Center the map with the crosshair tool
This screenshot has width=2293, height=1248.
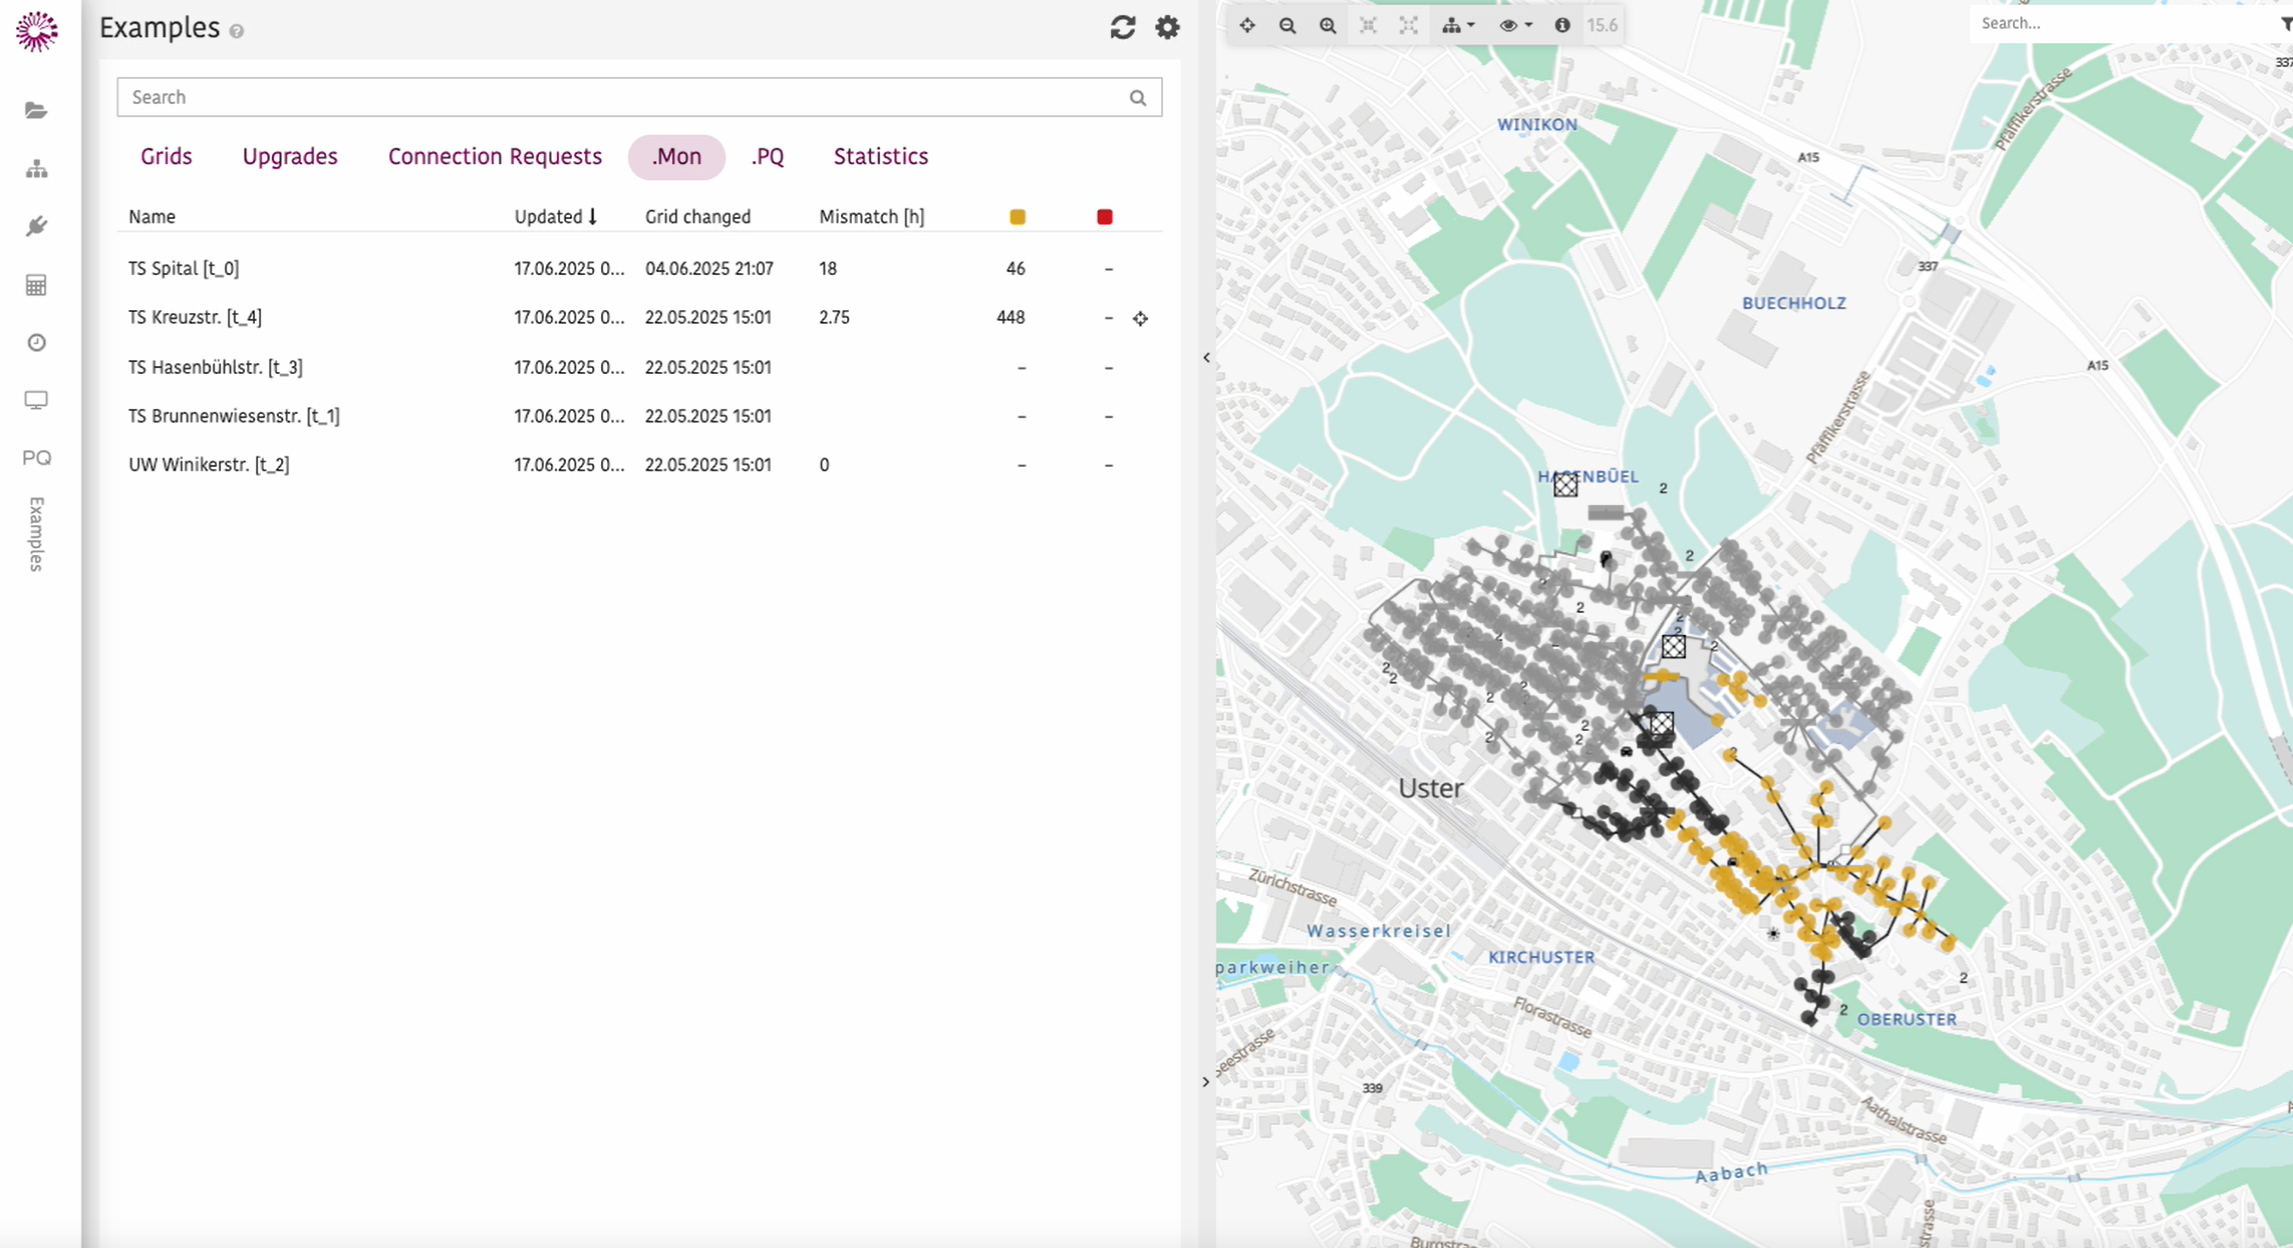(x=1247, y=25)
